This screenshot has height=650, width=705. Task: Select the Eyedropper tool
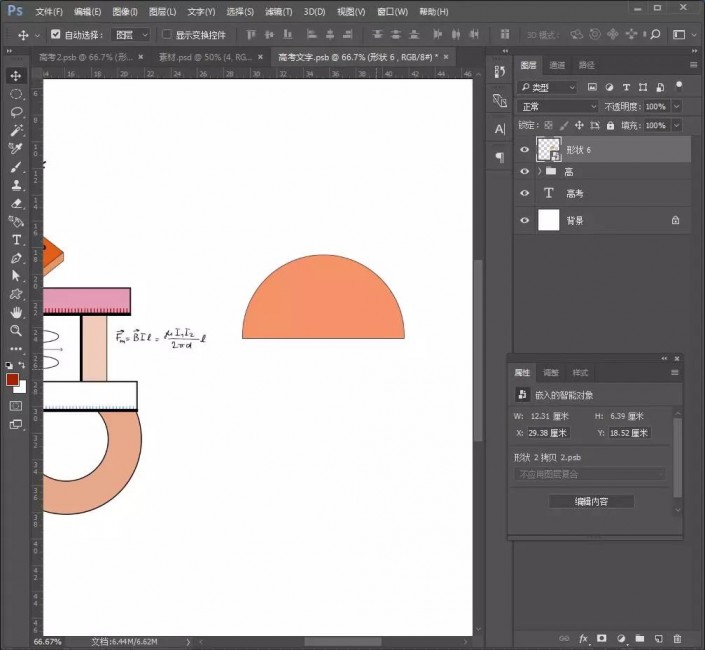pyautogui.click(x=16, y=148)
